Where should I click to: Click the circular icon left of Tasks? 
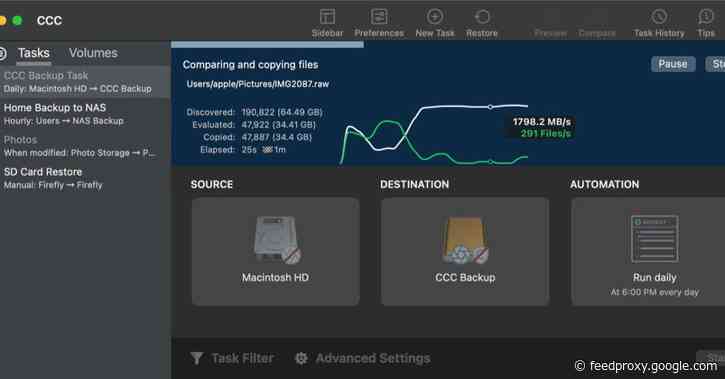tap(3, 53)
